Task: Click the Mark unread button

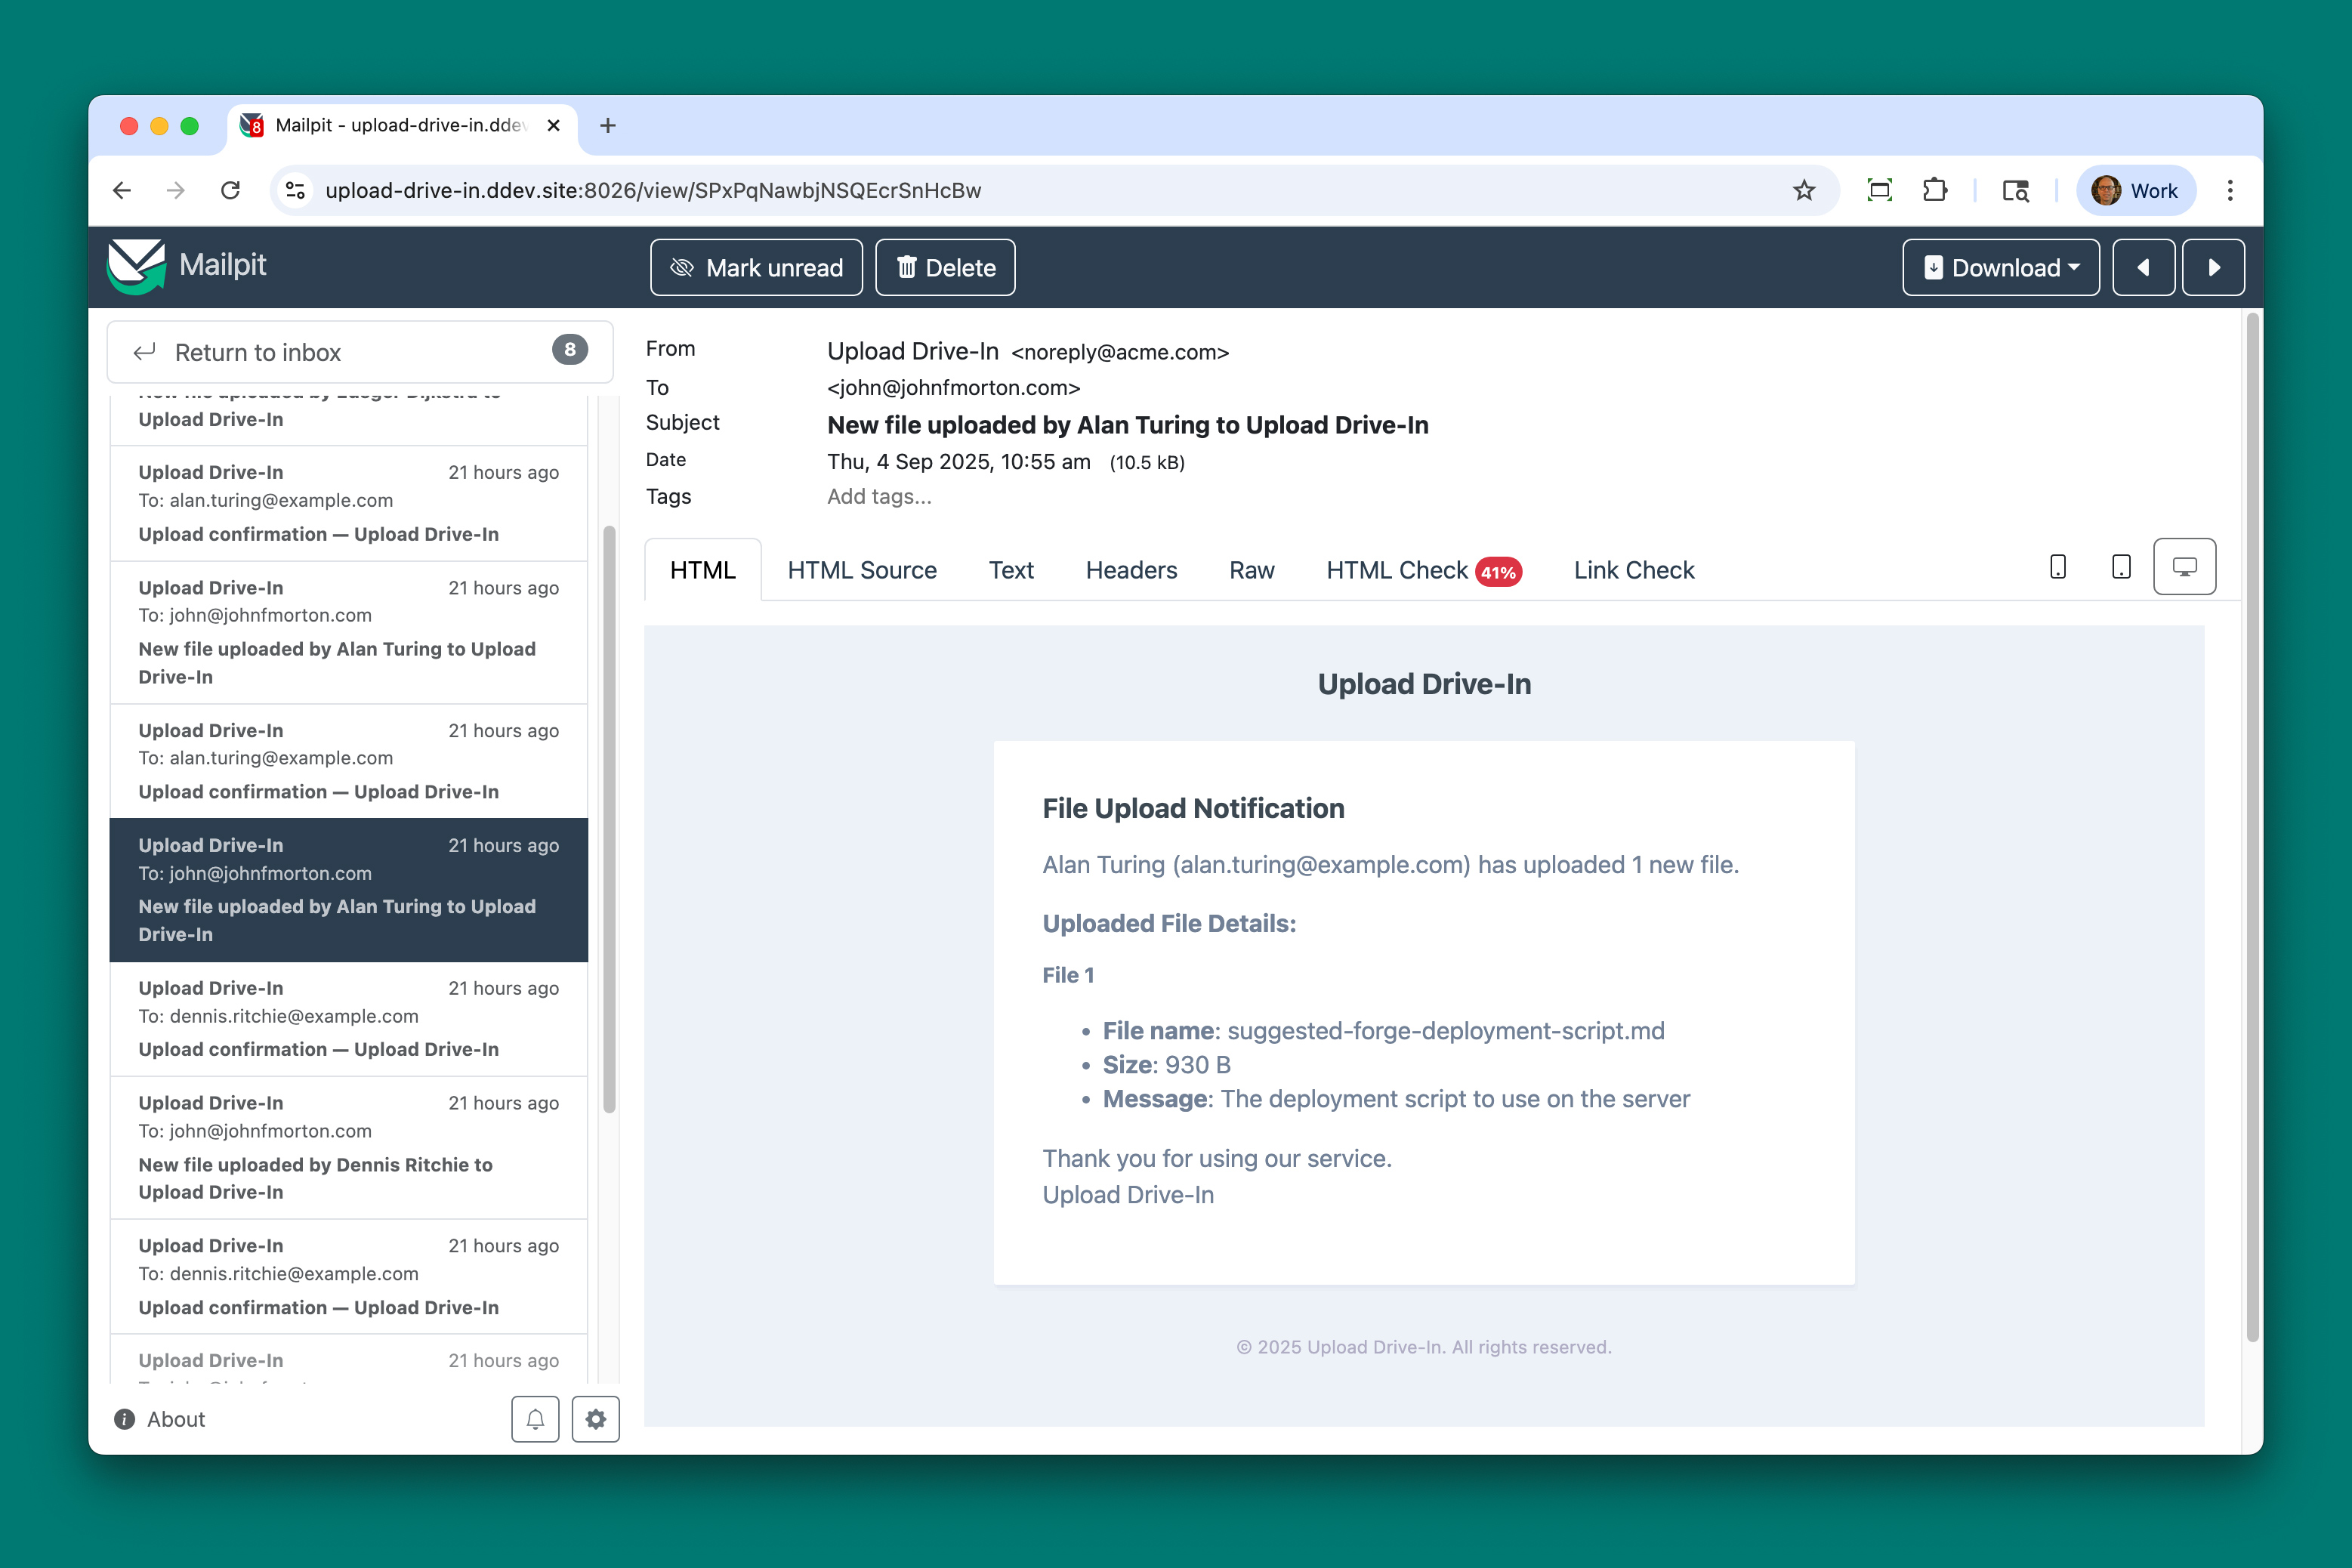Action: pyautogui.click(x=756, y=267)
